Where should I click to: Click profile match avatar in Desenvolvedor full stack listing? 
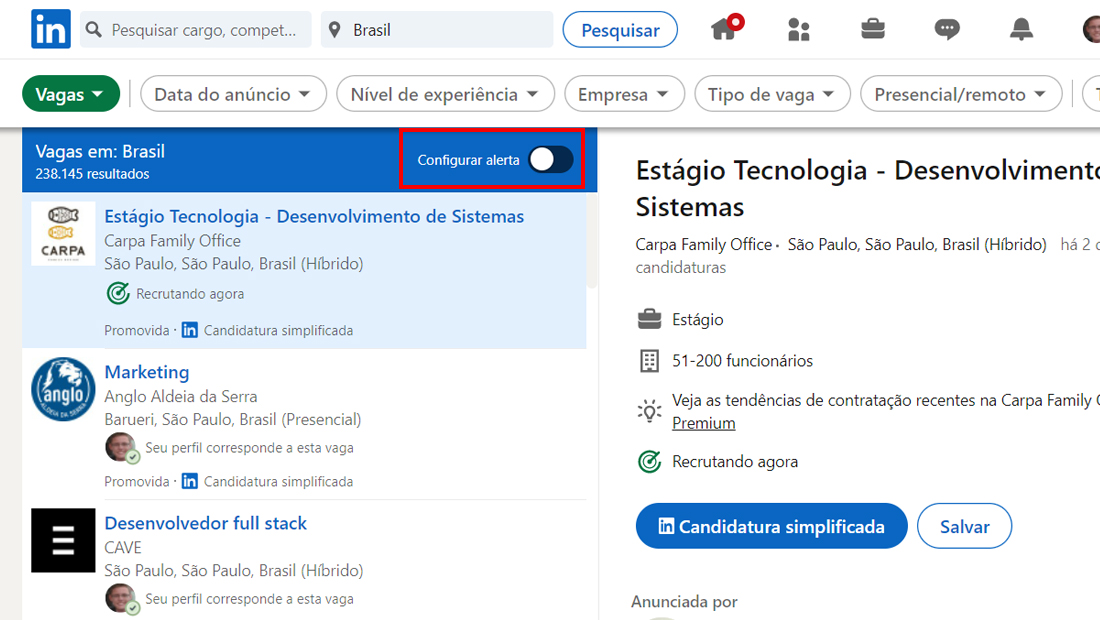121,599
